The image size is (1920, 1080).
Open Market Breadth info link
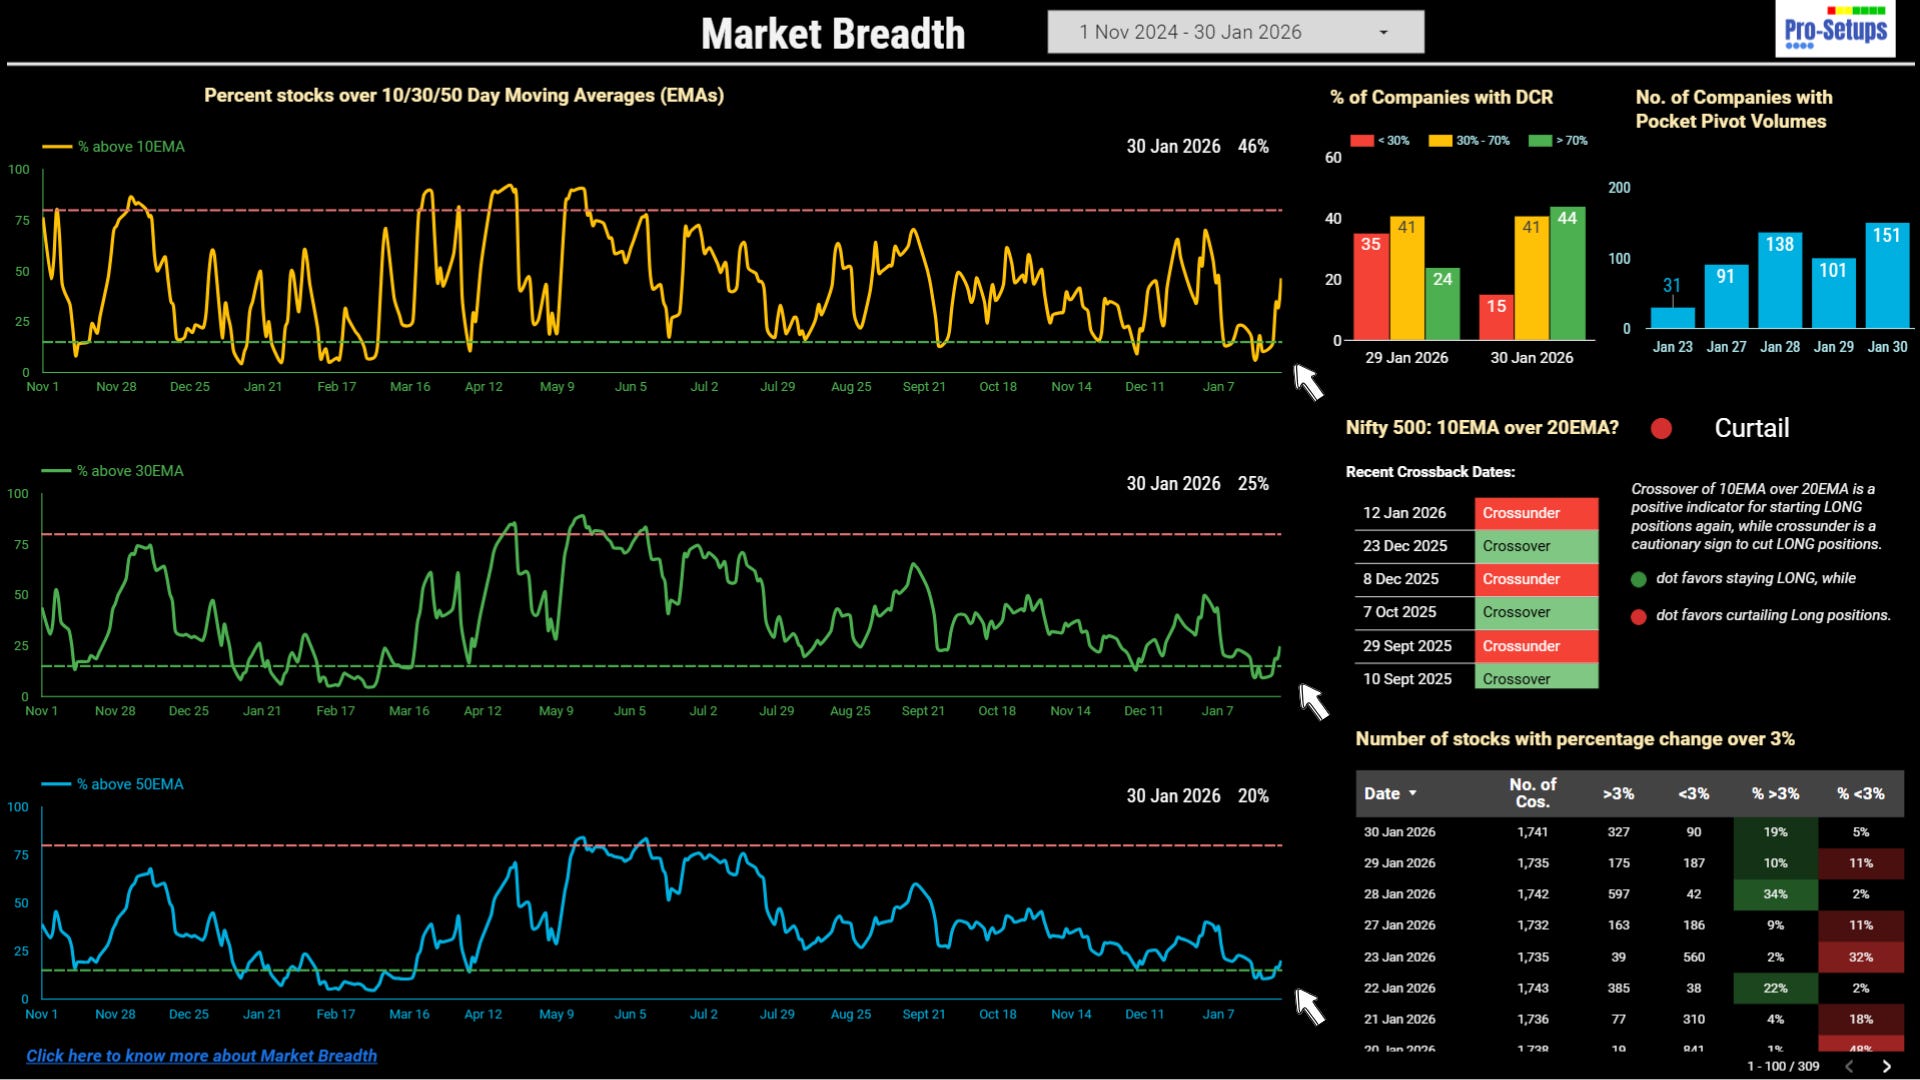201,1055
